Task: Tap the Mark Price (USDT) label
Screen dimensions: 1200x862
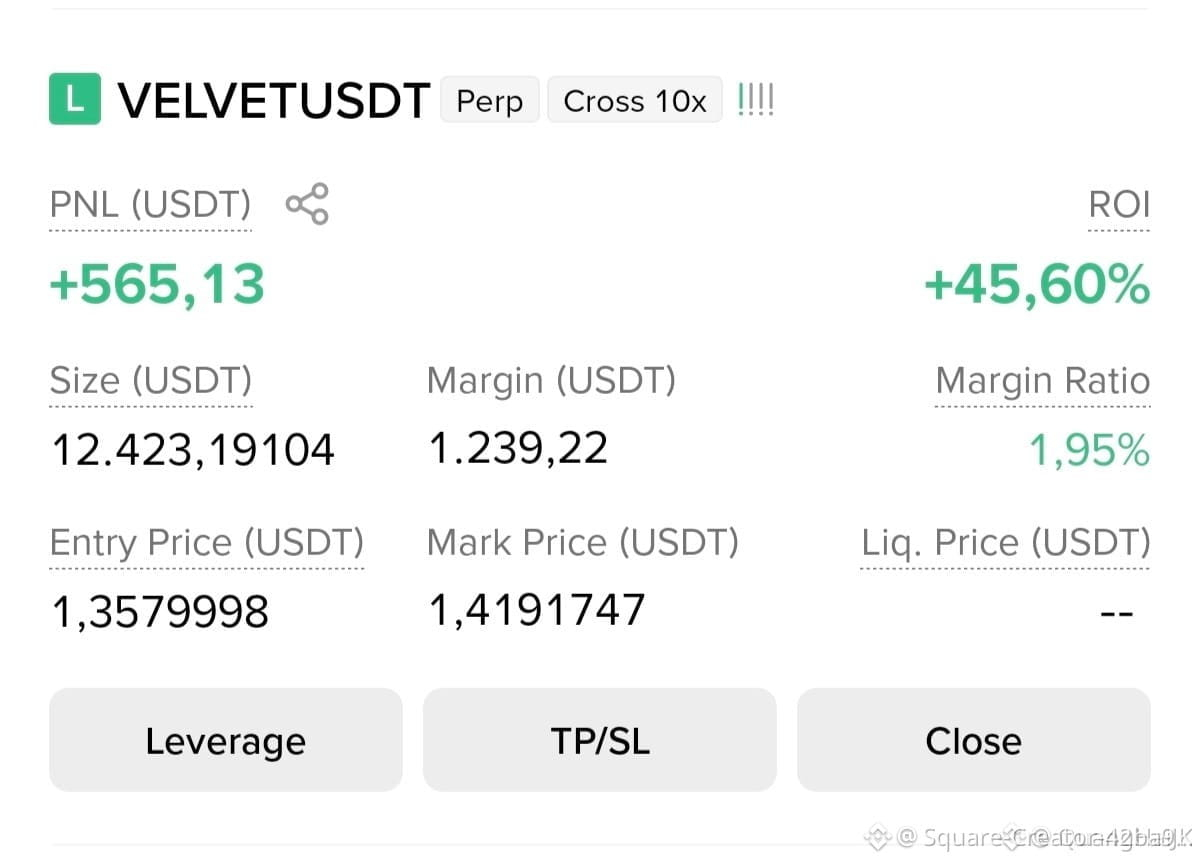Action: (x=583, y=543)
